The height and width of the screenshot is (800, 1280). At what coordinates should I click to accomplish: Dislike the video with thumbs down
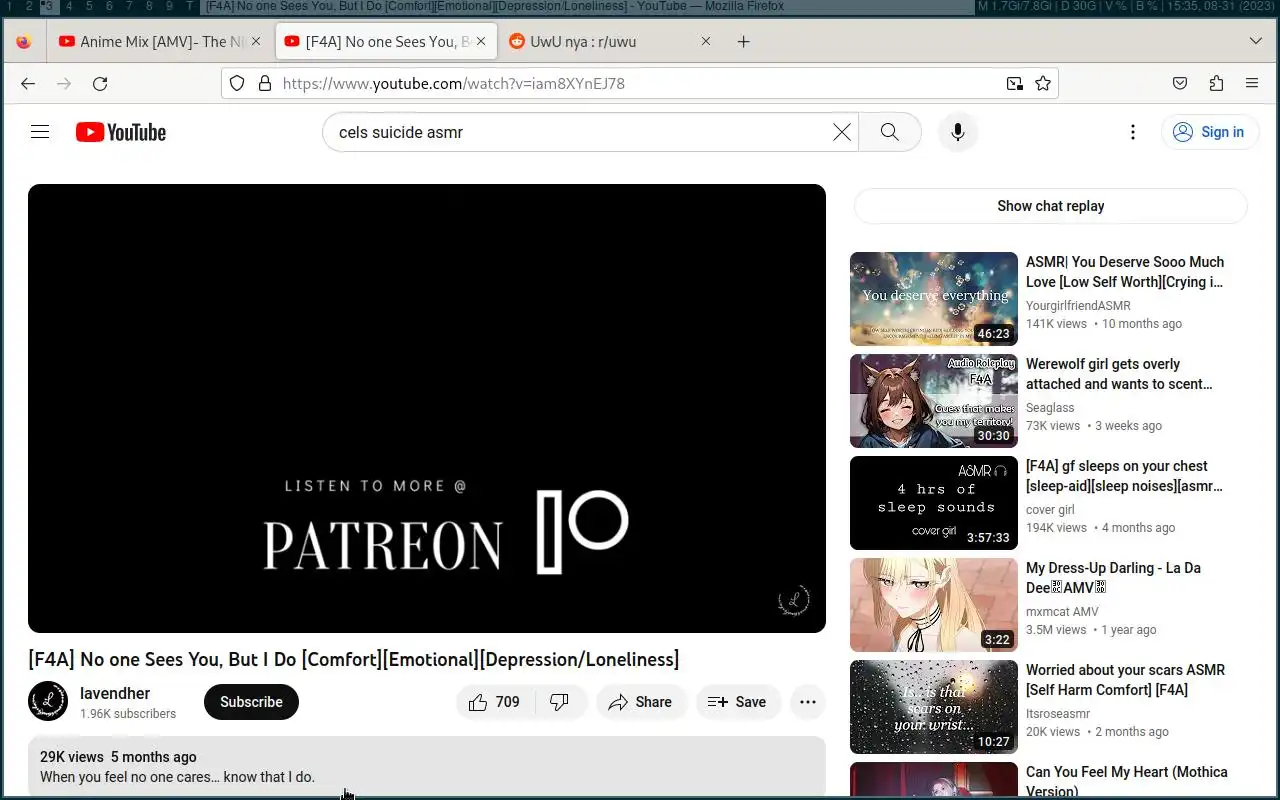click(x=560, y=702)
